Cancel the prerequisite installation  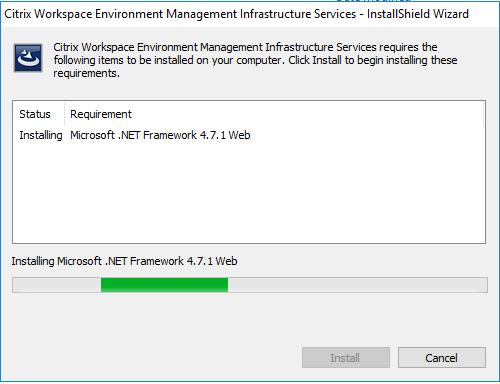point(442,358)
